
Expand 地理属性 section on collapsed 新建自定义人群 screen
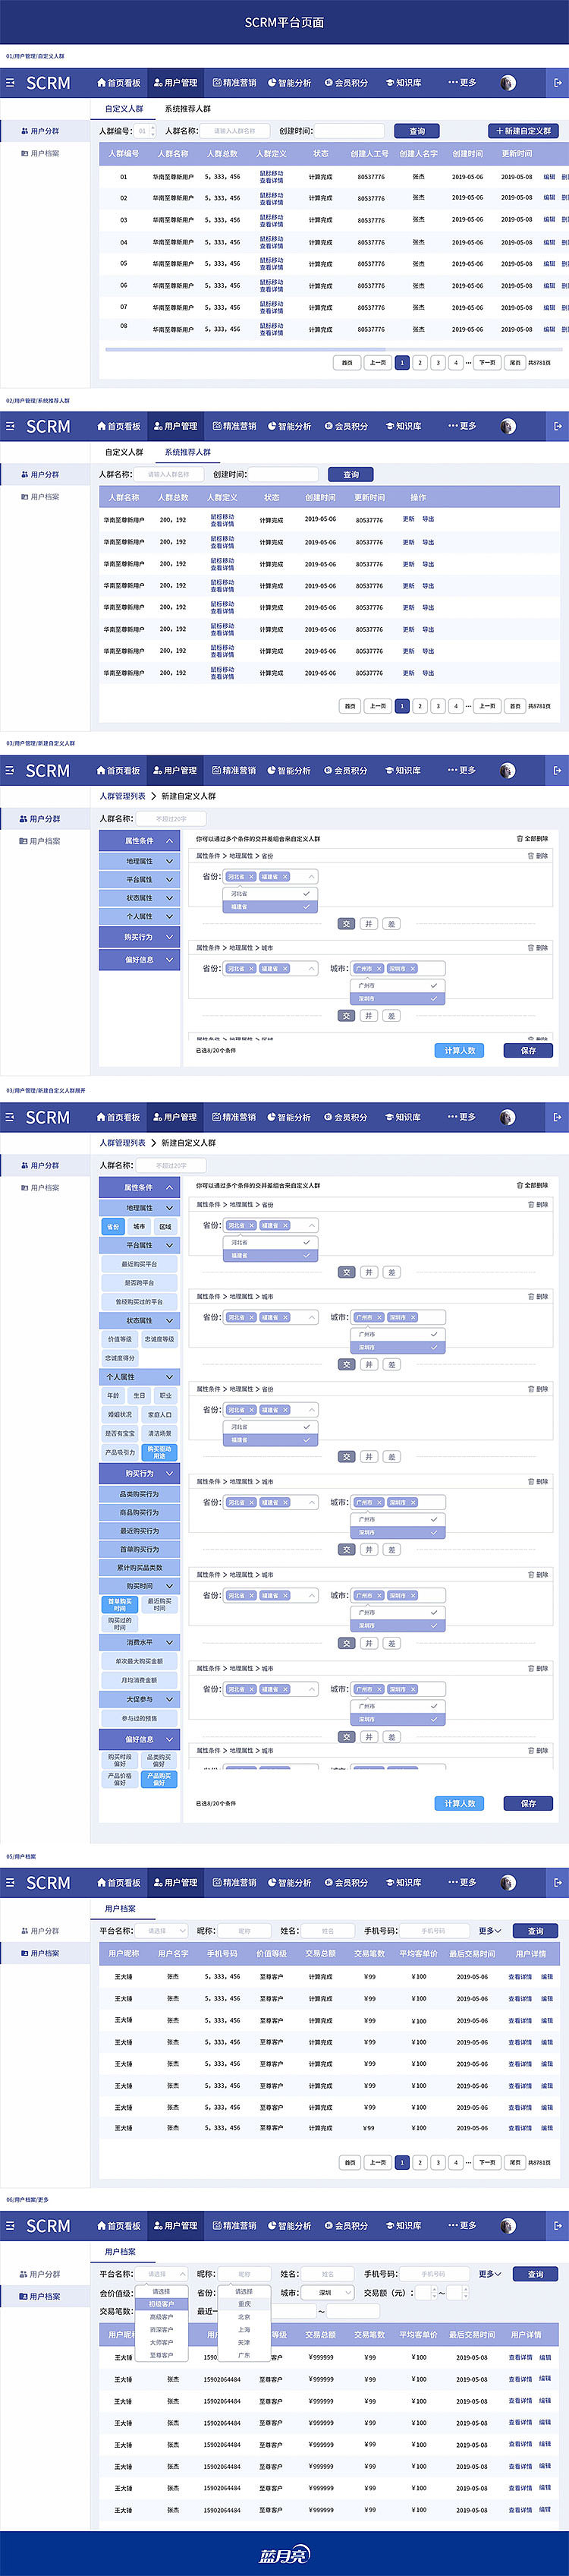[139, 861]
